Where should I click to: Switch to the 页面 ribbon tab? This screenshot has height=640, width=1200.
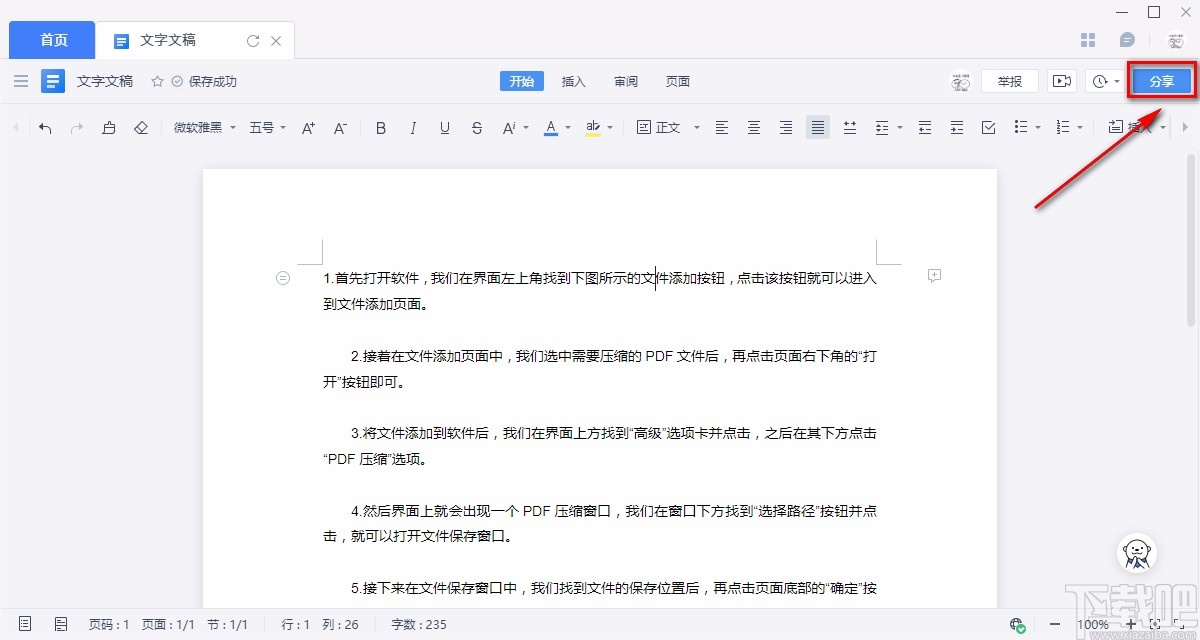point(678,81)
